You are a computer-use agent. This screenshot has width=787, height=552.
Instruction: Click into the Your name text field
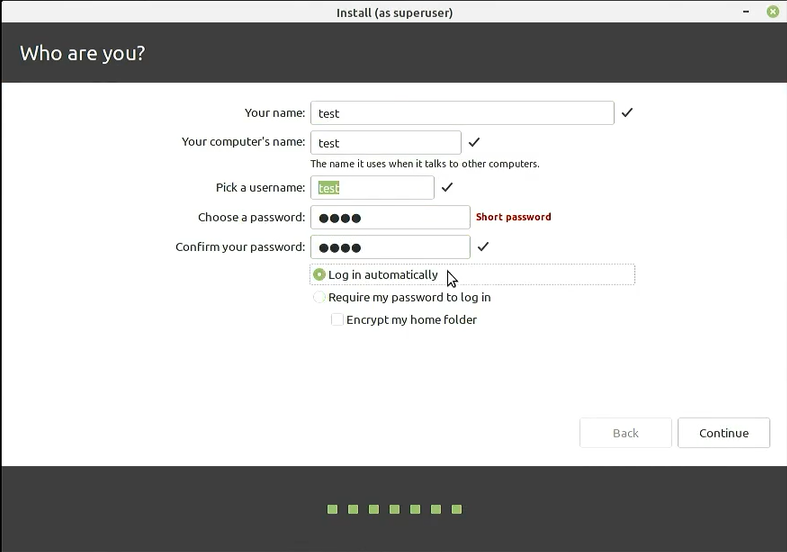[462, 113]
